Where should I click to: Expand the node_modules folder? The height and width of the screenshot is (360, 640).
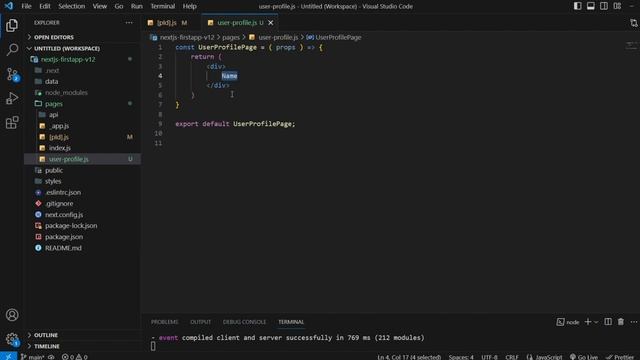(83, 93)
